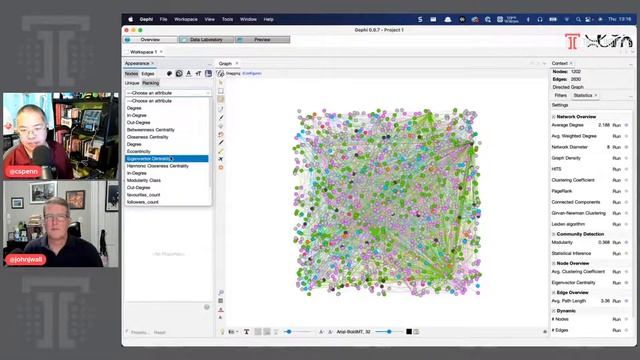
Task: Run the PageRank statistic
Action: (x=616, y=191)
